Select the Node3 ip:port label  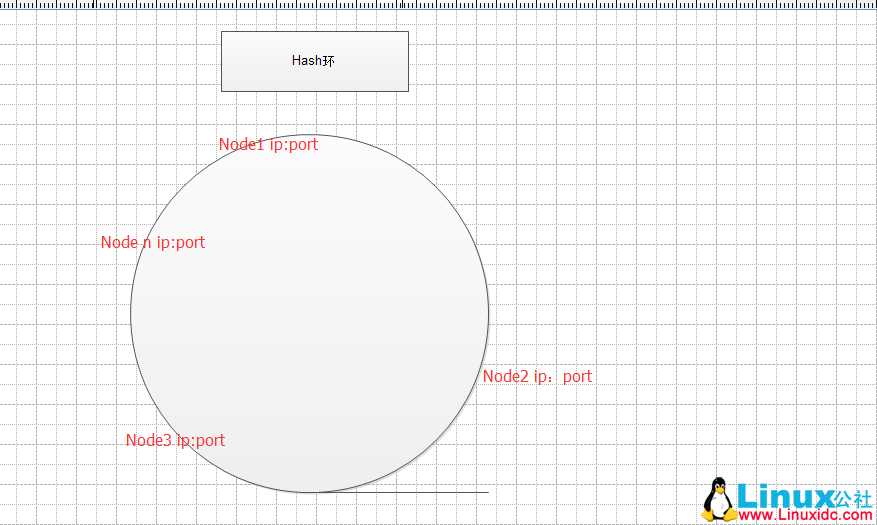[175, 440]
